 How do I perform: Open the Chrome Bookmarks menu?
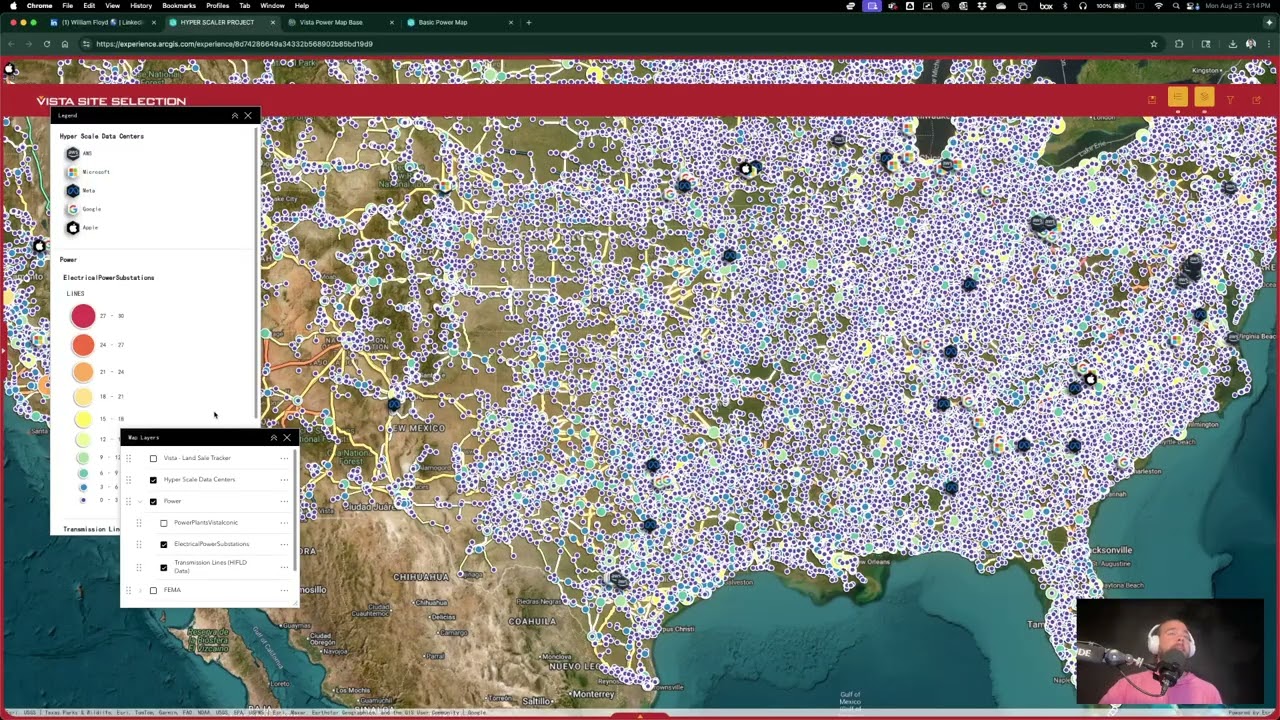[x=179, y=6]
